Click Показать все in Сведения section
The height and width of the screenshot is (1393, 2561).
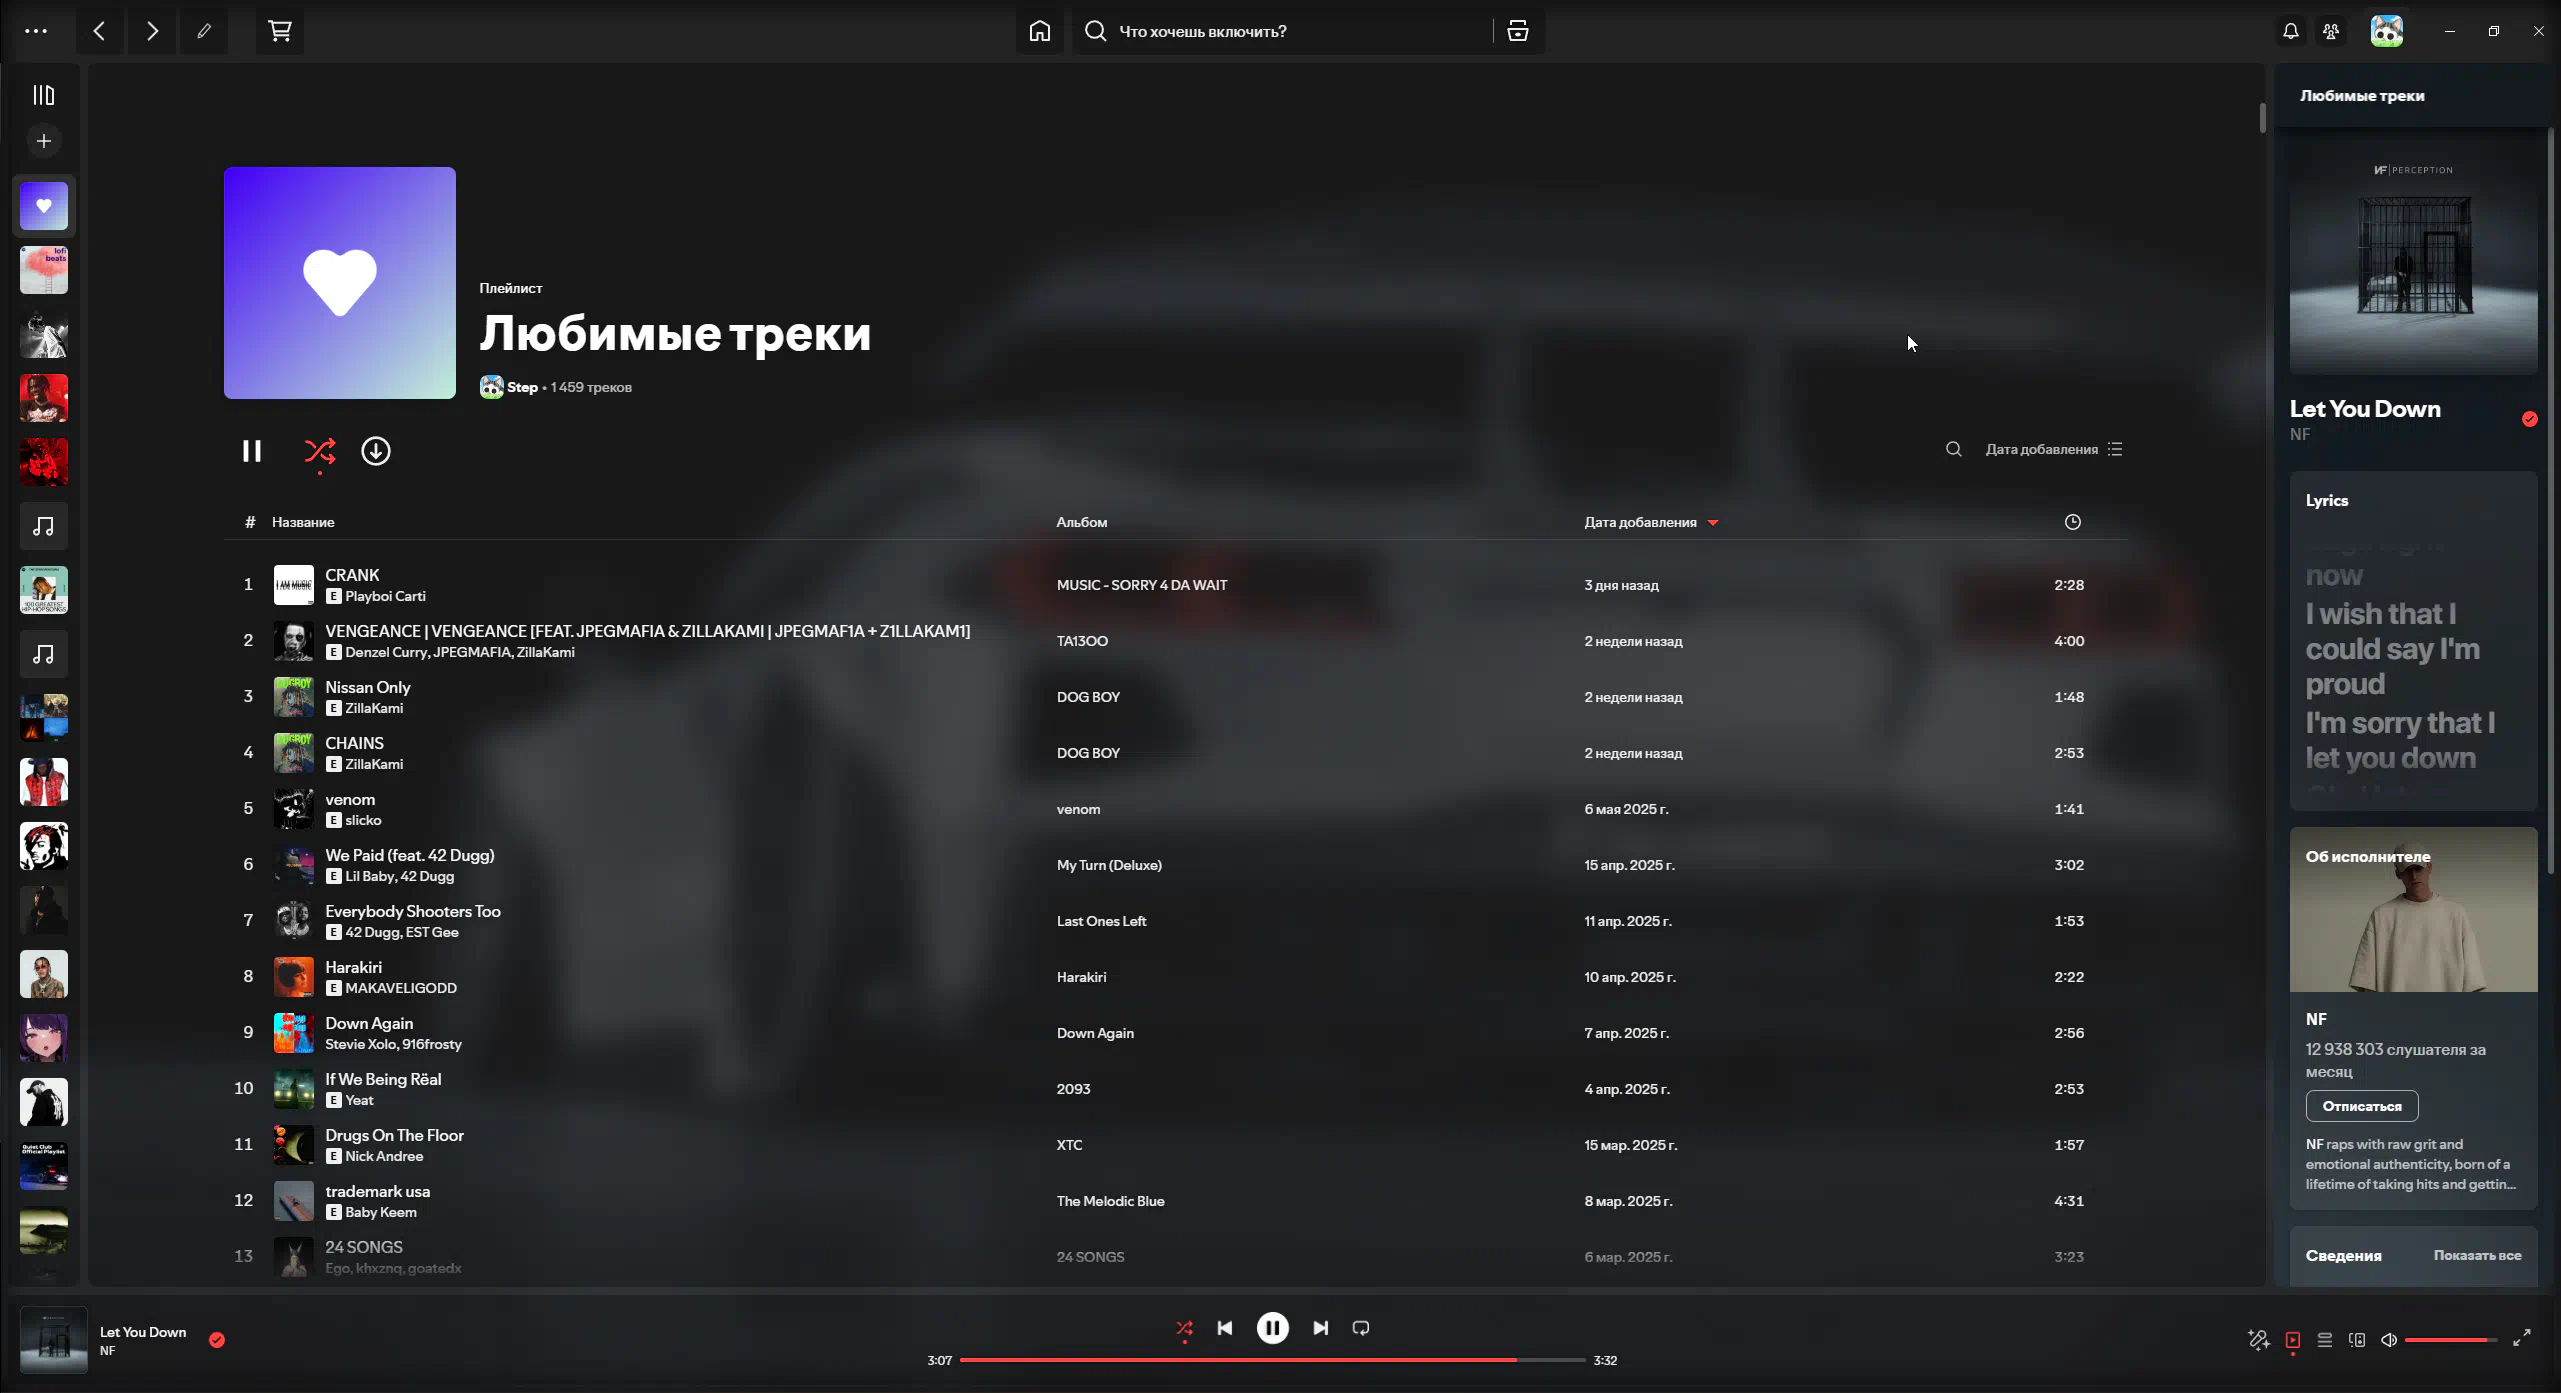coord(2477,1255)
